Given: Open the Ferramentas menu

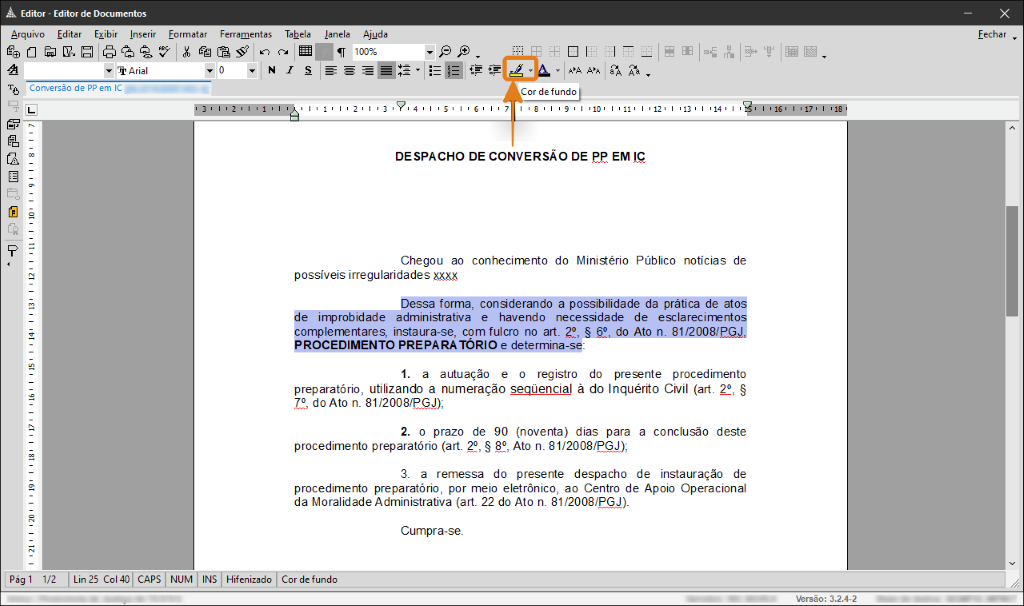Looking at the screenshot, I should pyautogui.click(x=246, y=34).
